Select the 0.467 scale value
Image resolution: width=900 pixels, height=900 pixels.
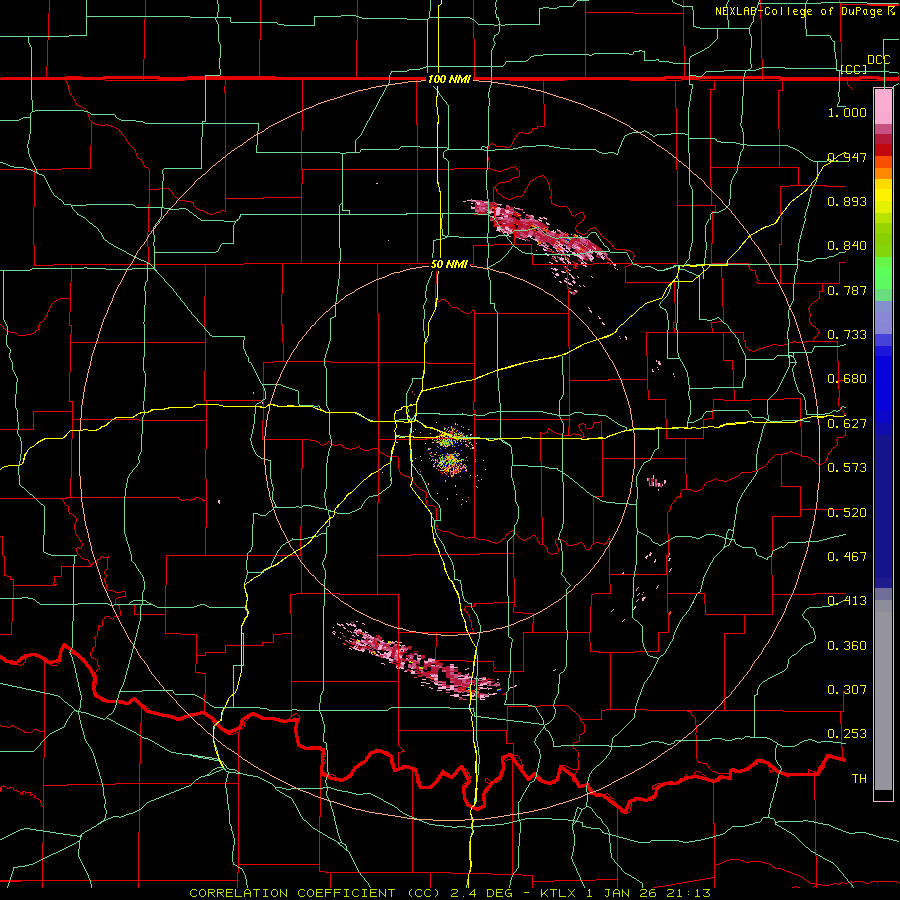pos(847,557)
